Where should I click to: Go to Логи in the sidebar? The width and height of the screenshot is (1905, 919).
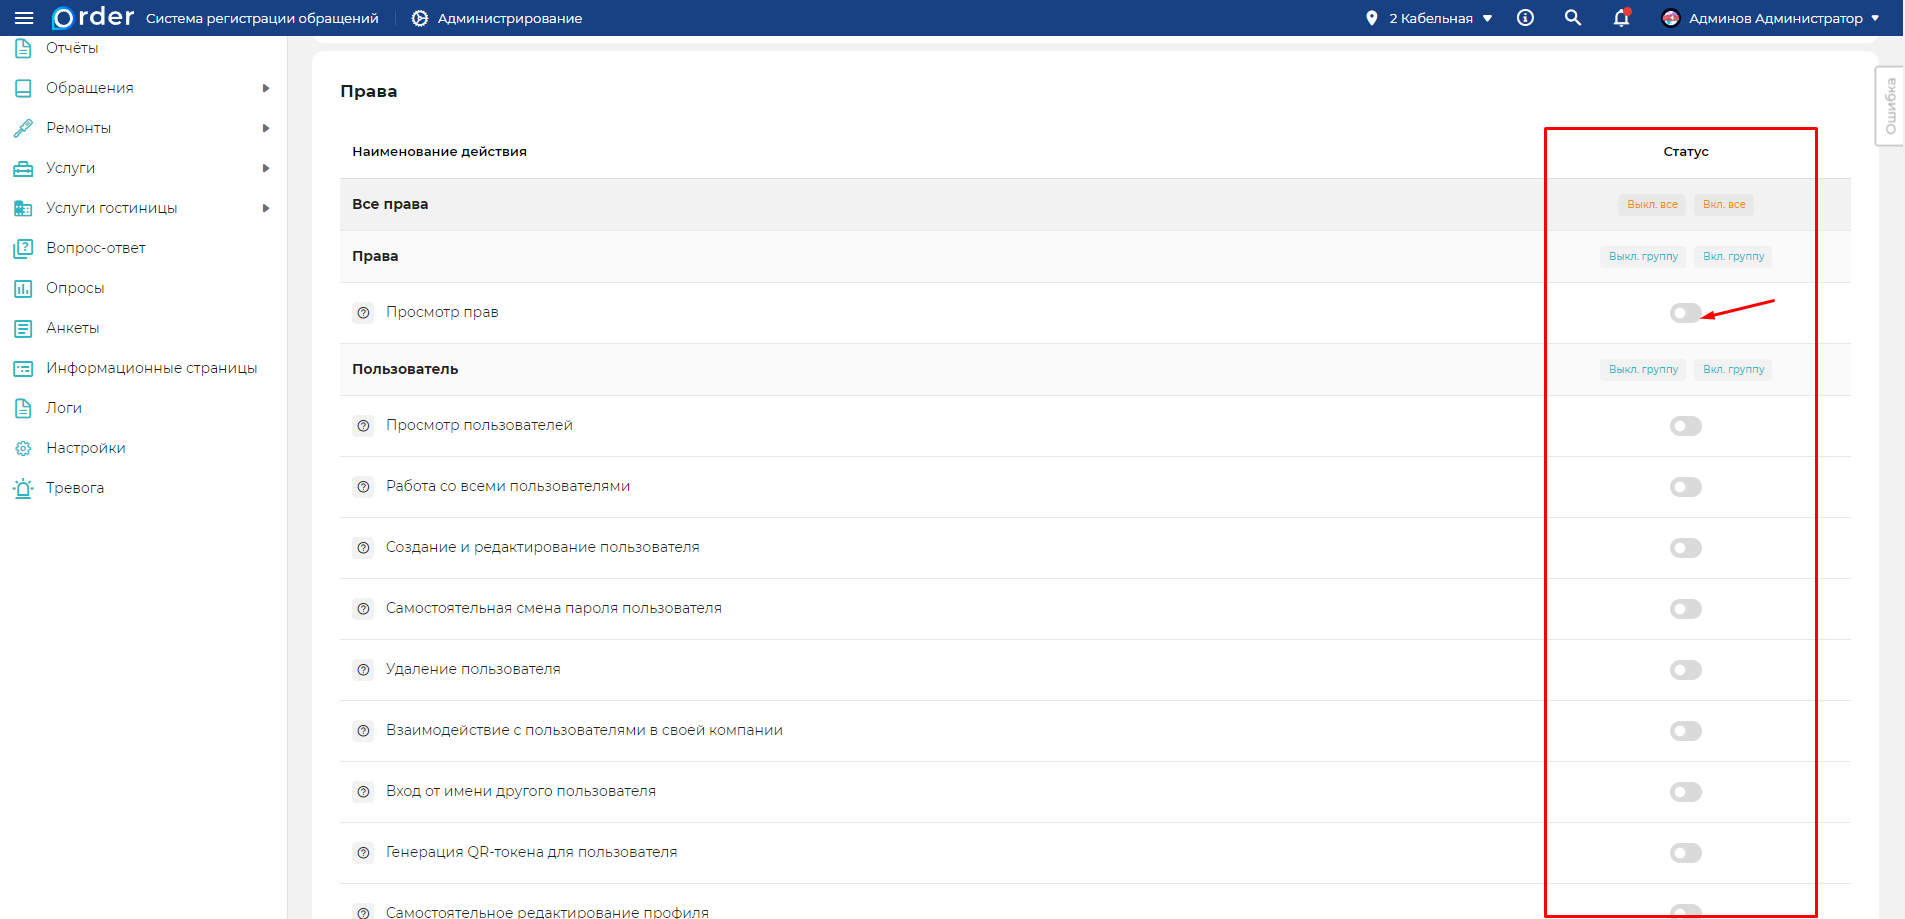[64, 408]
